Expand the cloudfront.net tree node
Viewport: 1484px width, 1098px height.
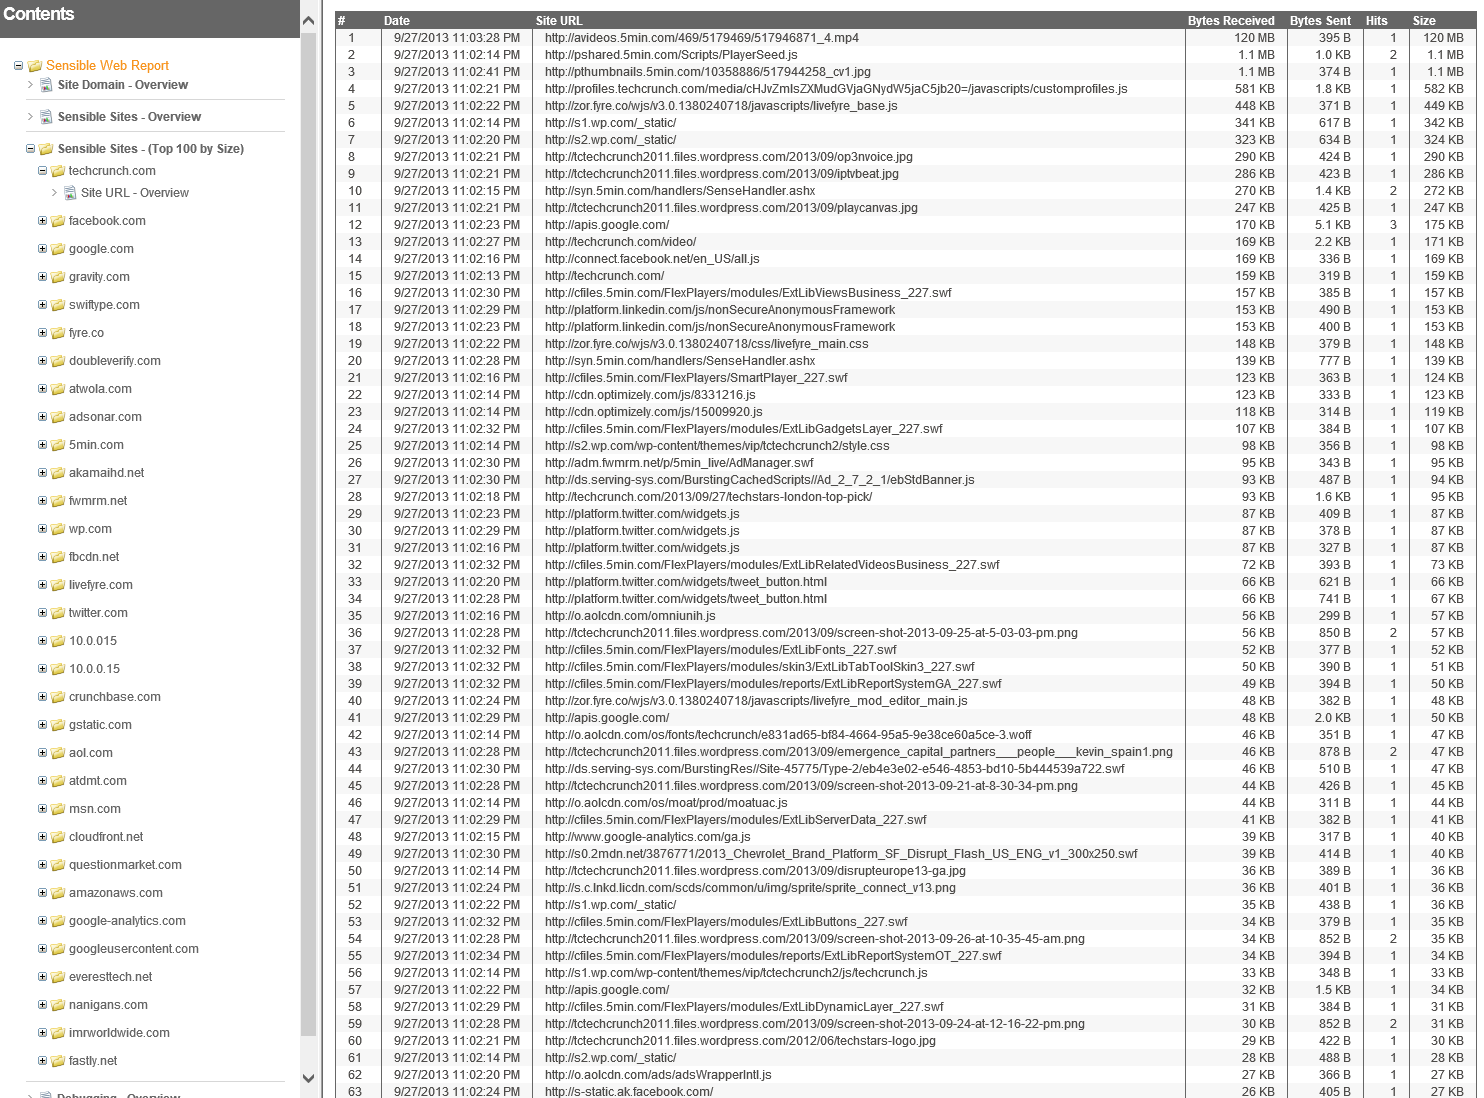coord(42,836)
